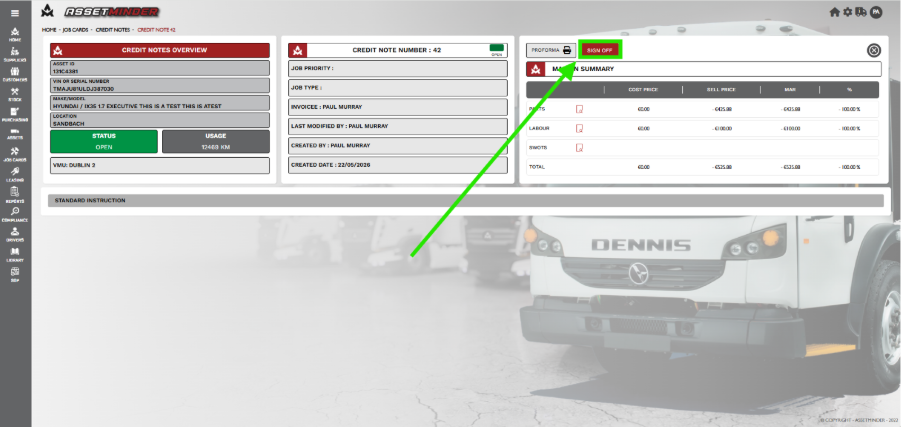
Task: Click the % column header
Action: coord(849,90)
